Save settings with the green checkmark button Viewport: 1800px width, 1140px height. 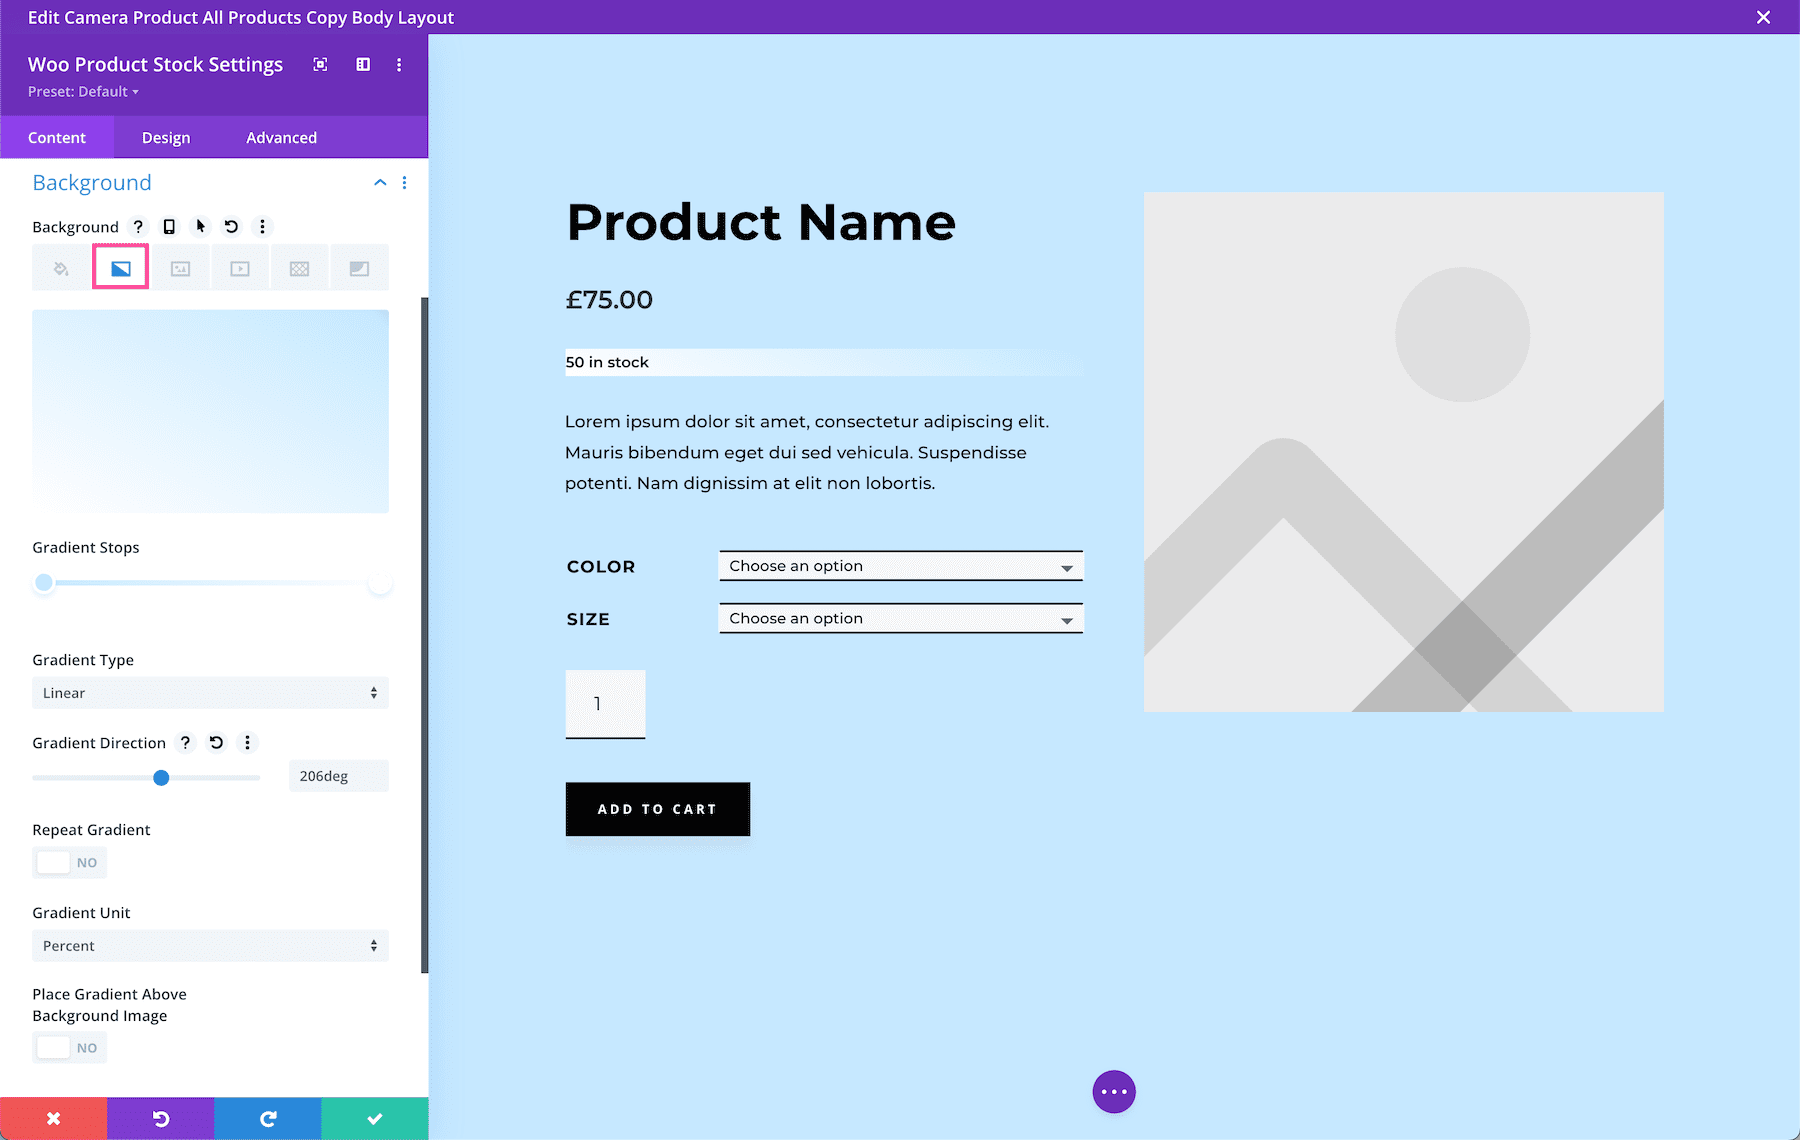coord(373,1118)
